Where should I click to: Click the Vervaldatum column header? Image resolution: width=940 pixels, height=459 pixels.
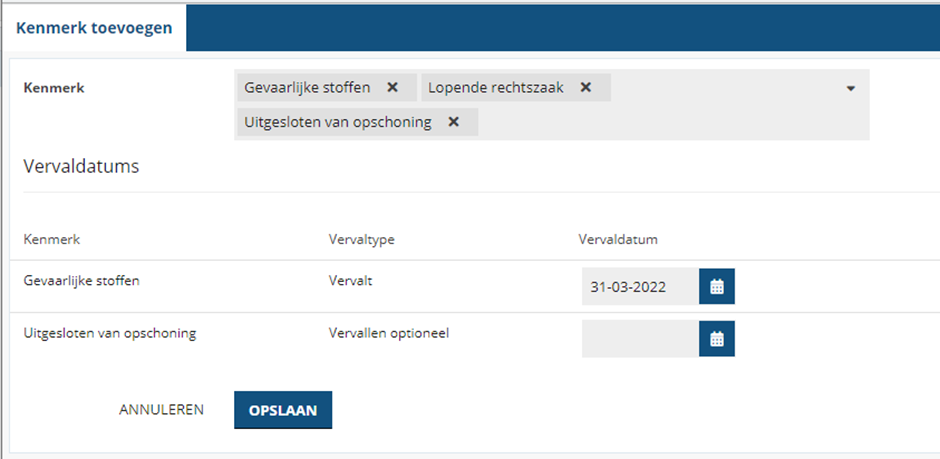pyautogui.click(x=617, y=240)
